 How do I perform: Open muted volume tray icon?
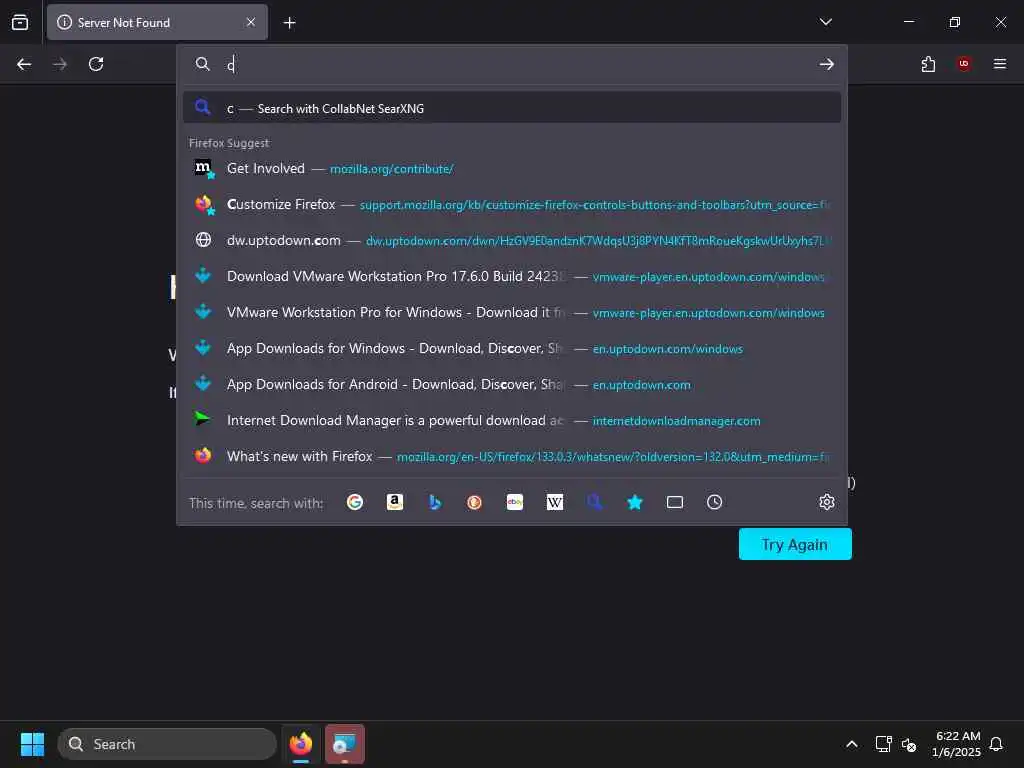[x=908, y=744]
